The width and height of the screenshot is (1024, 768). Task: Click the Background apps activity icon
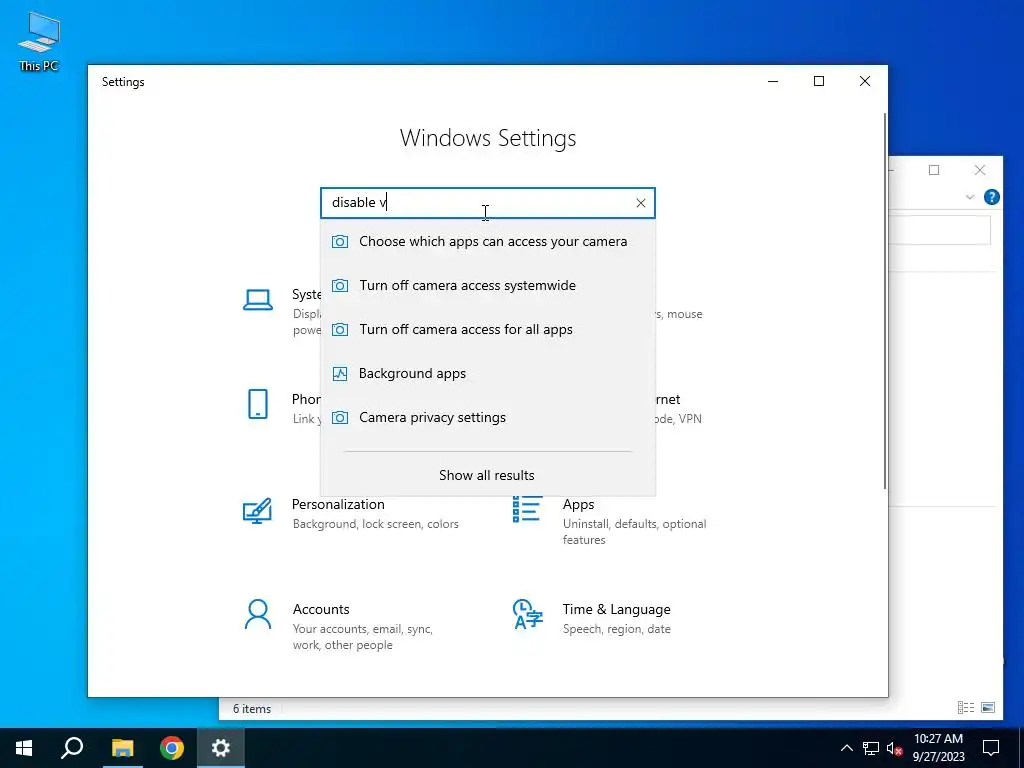point(340,374)
